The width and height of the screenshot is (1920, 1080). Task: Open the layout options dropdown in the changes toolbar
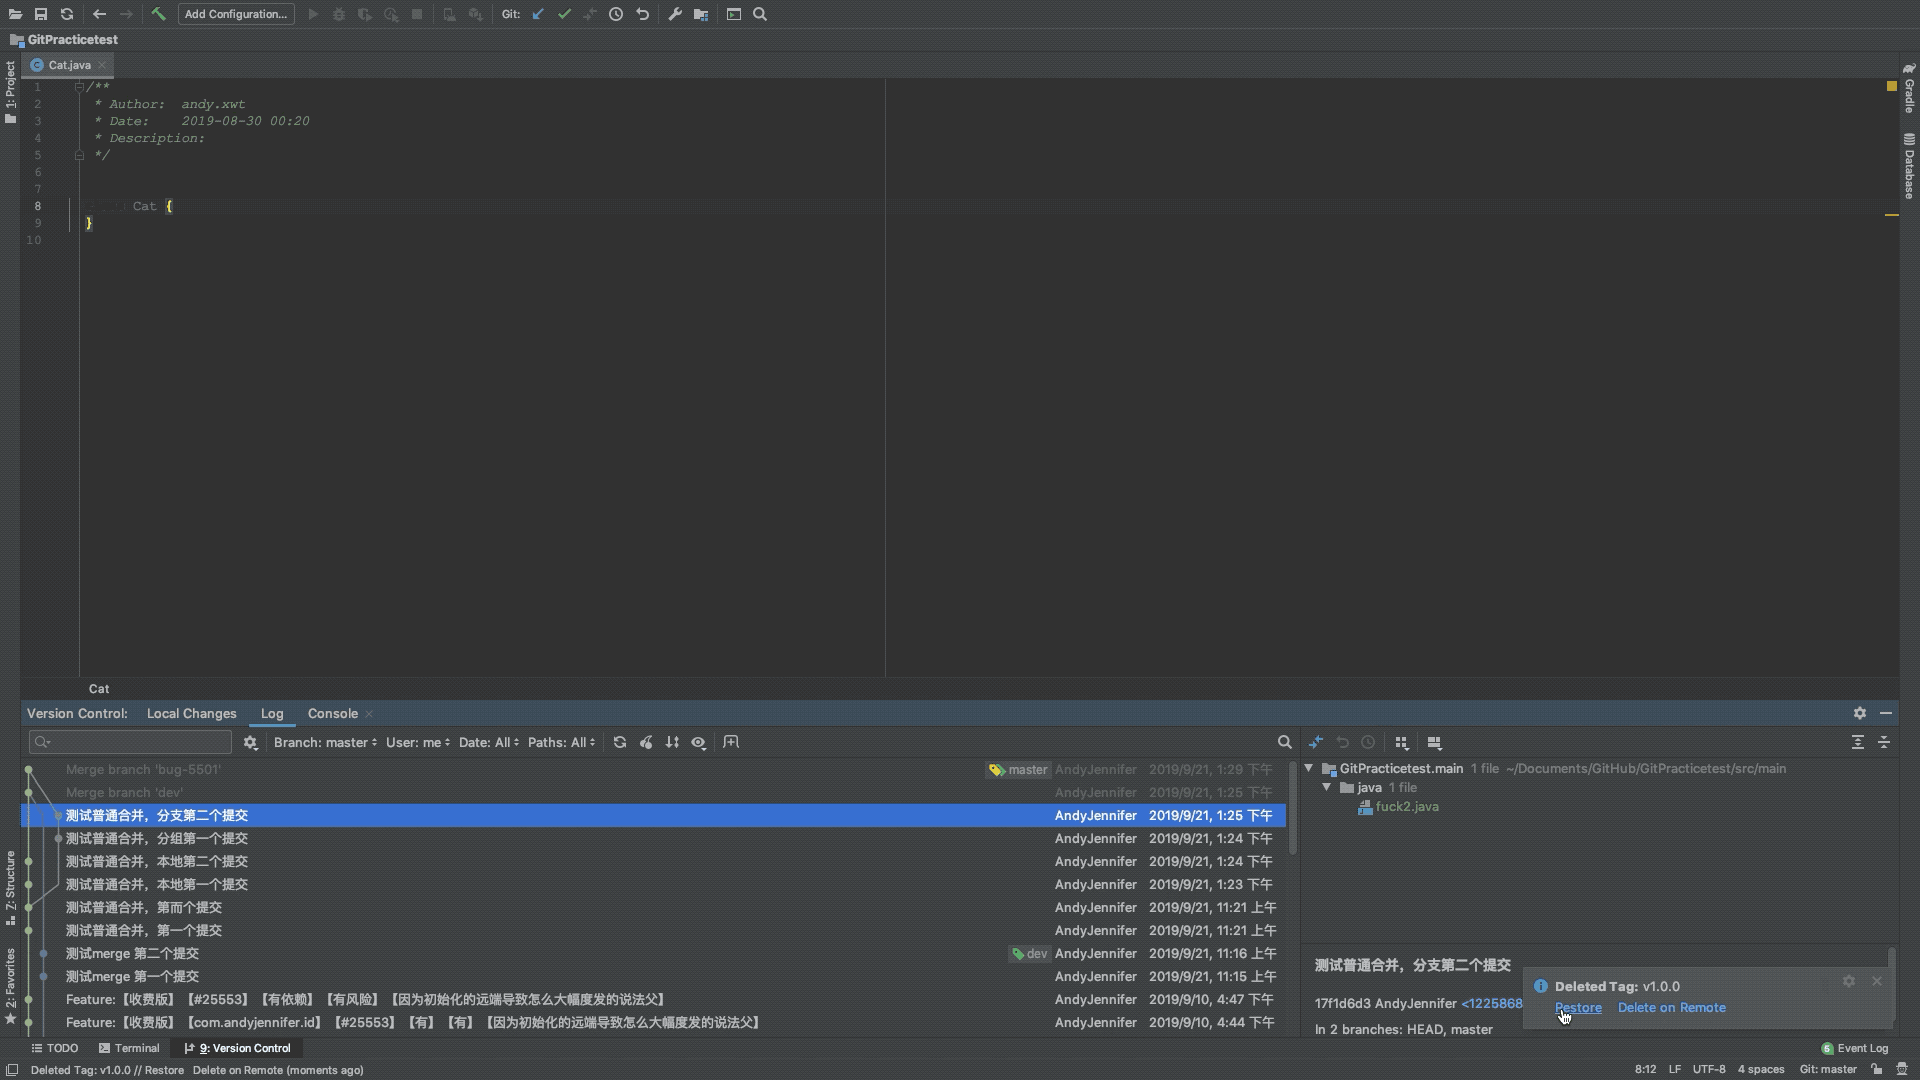coord(1434,742)
